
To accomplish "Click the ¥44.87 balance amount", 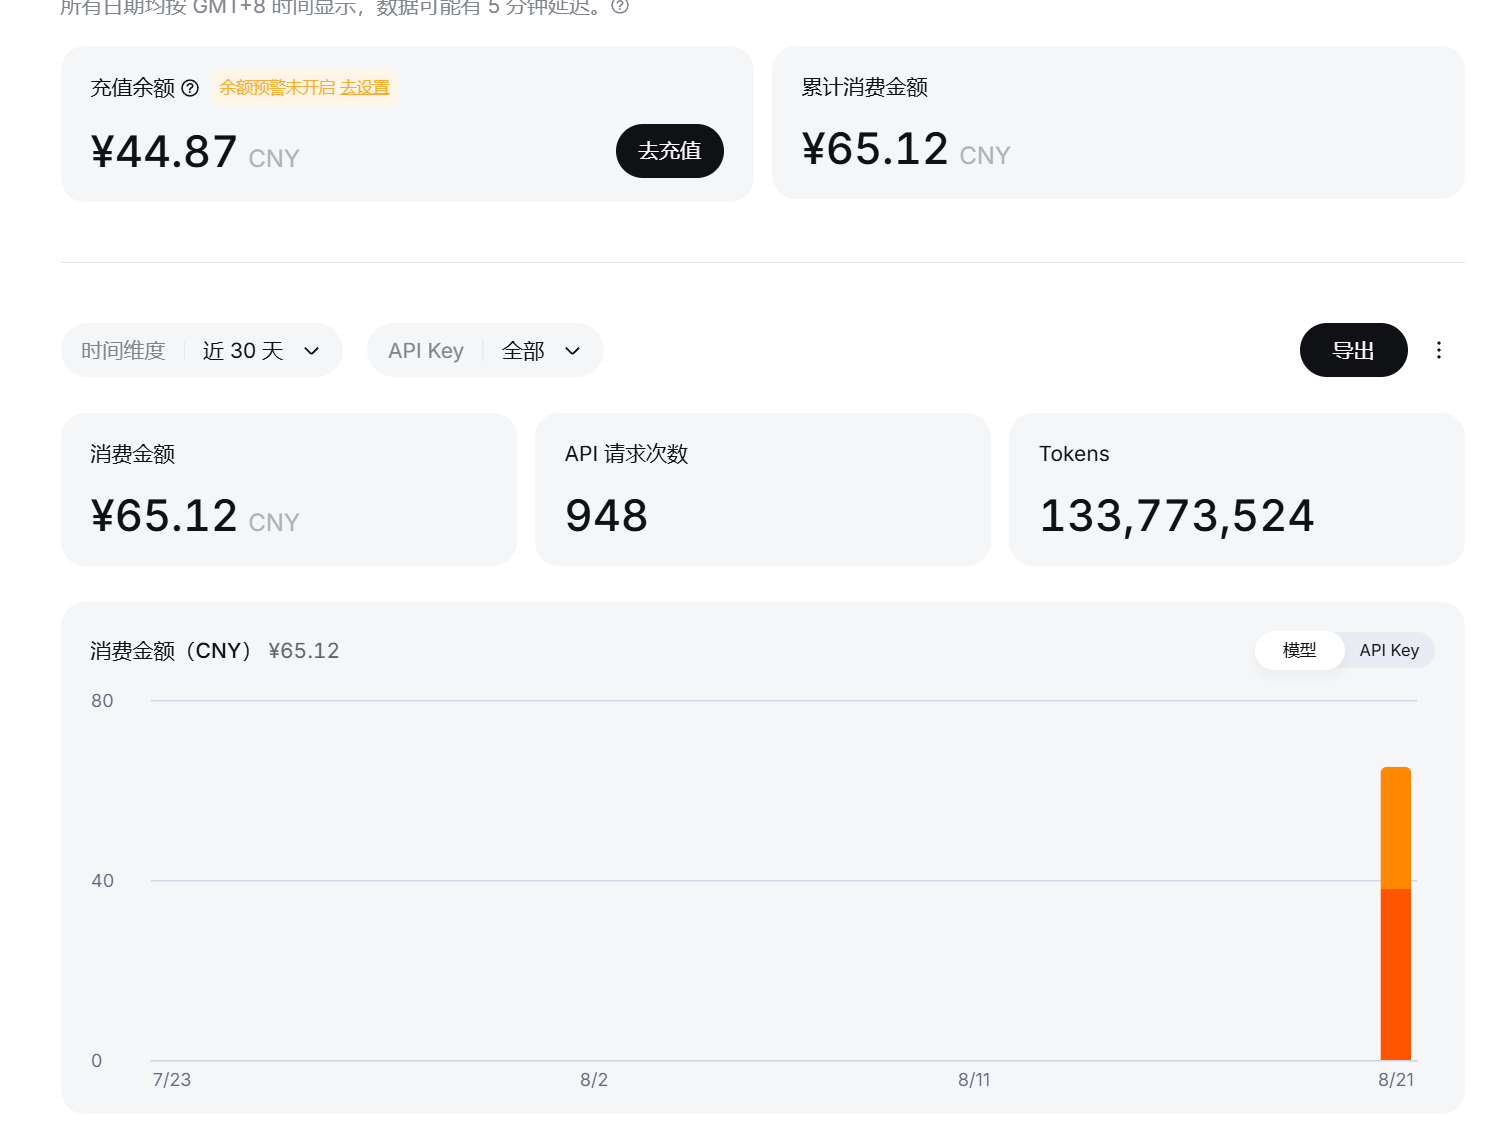I will (164, 153).
